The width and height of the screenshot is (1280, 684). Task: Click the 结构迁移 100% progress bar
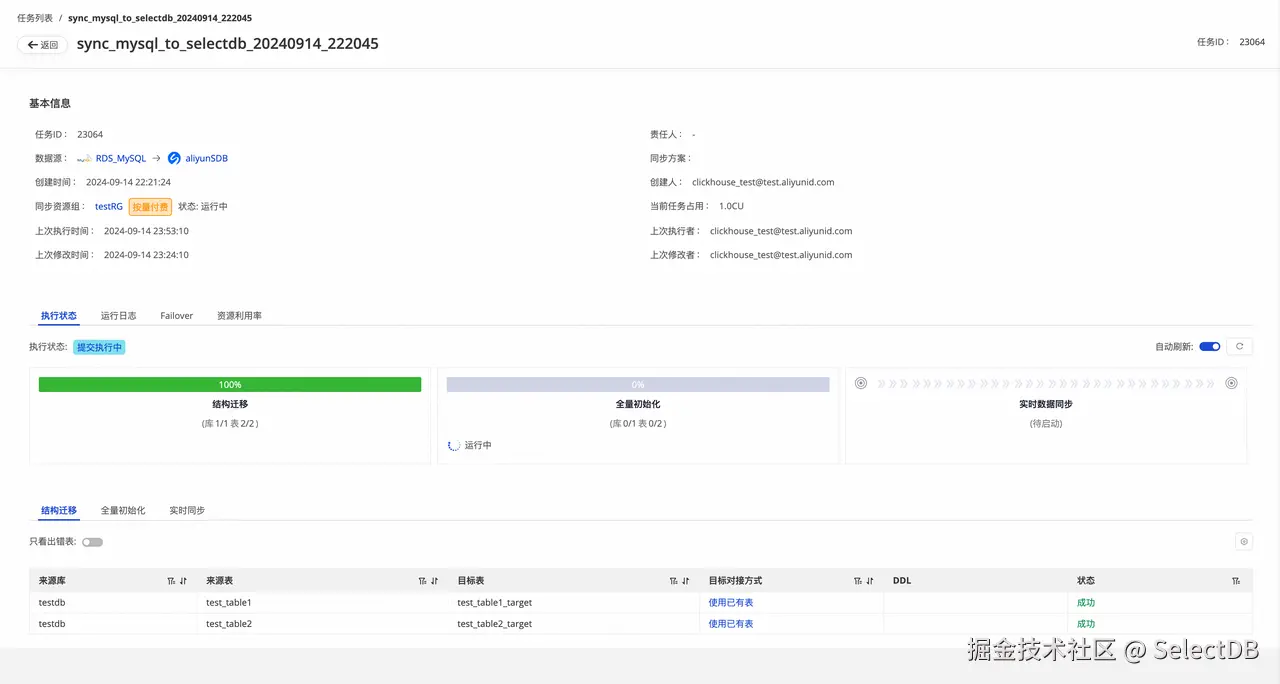230,384
